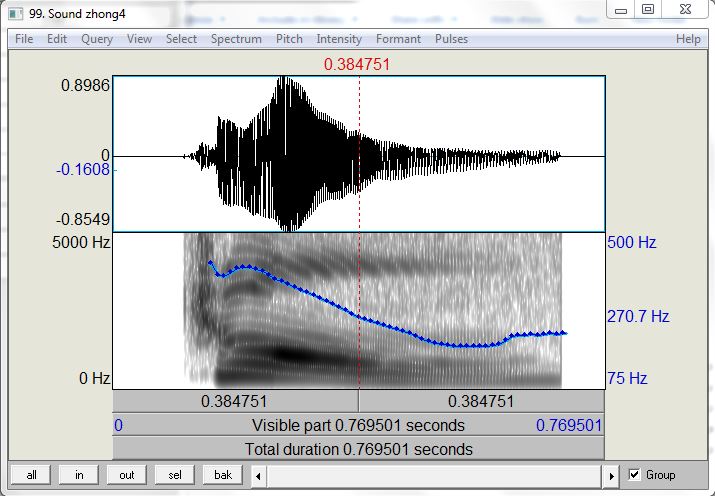Open the Query menu
The height and width of the screenshot is (496, 715).
point(97,39)
